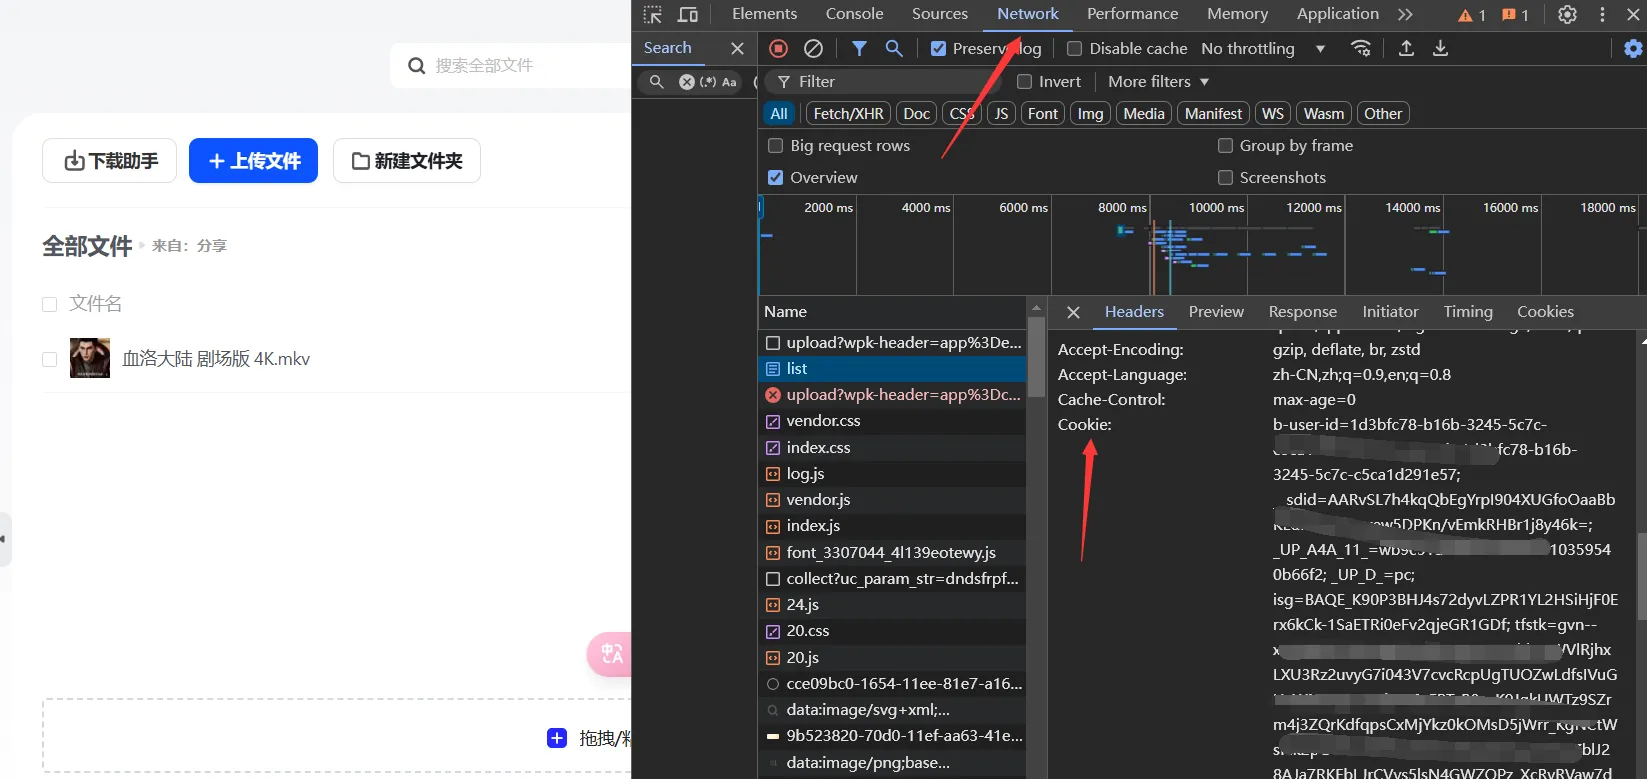Image resolution: width=1647 pixels, height=779 pixels.
Task: Switch to the Preview tab of the request
Action: pos(1216,312)
